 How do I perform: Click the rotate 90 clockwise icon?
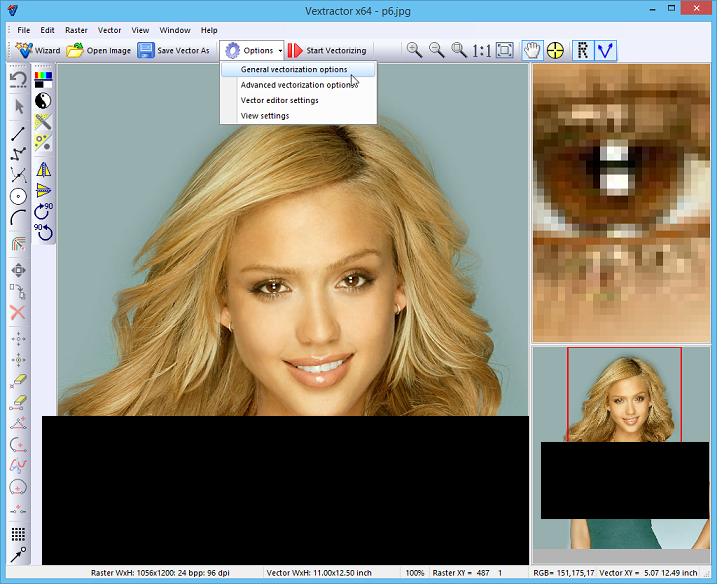[x=43, y=211]
